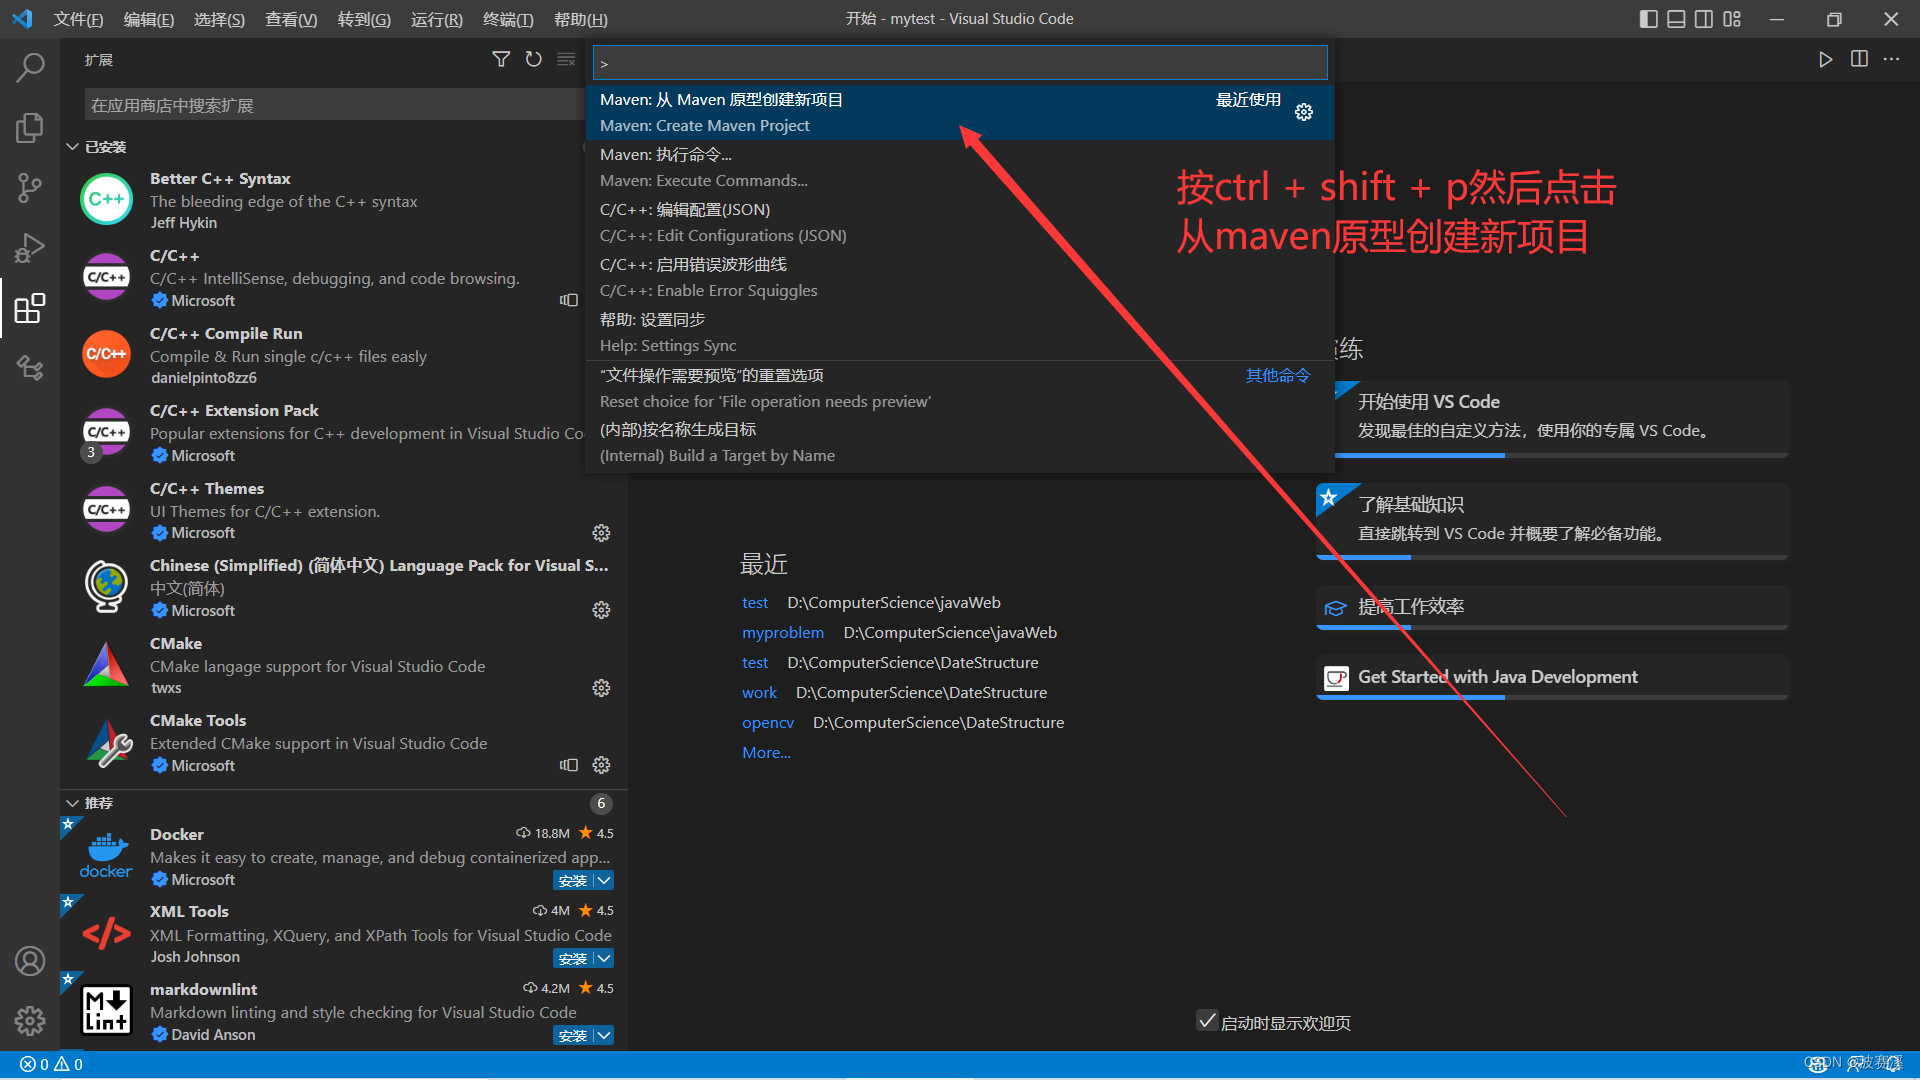Open 了解基础知识 walkthrough
Viewport: 1920px width, 1080px height.
[x=1552, y=522]
